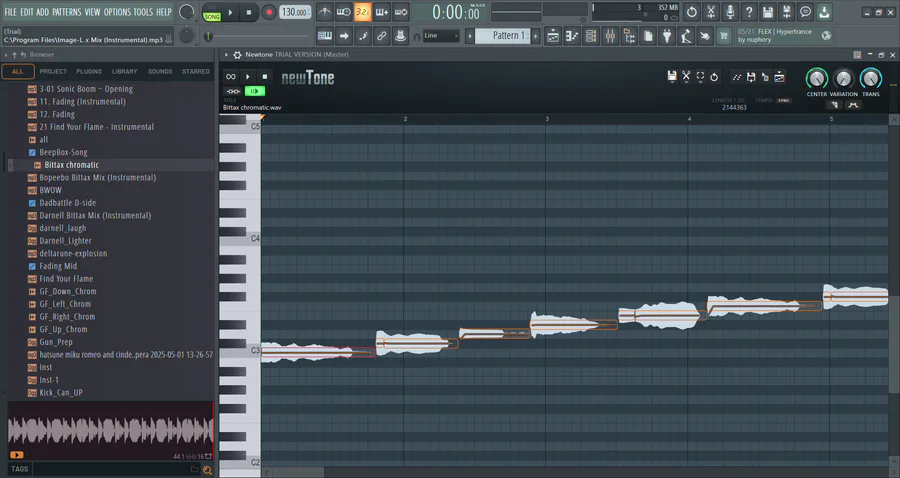Click the auto-scroll arrow icon
900x478 pixels.
[343, 36]
